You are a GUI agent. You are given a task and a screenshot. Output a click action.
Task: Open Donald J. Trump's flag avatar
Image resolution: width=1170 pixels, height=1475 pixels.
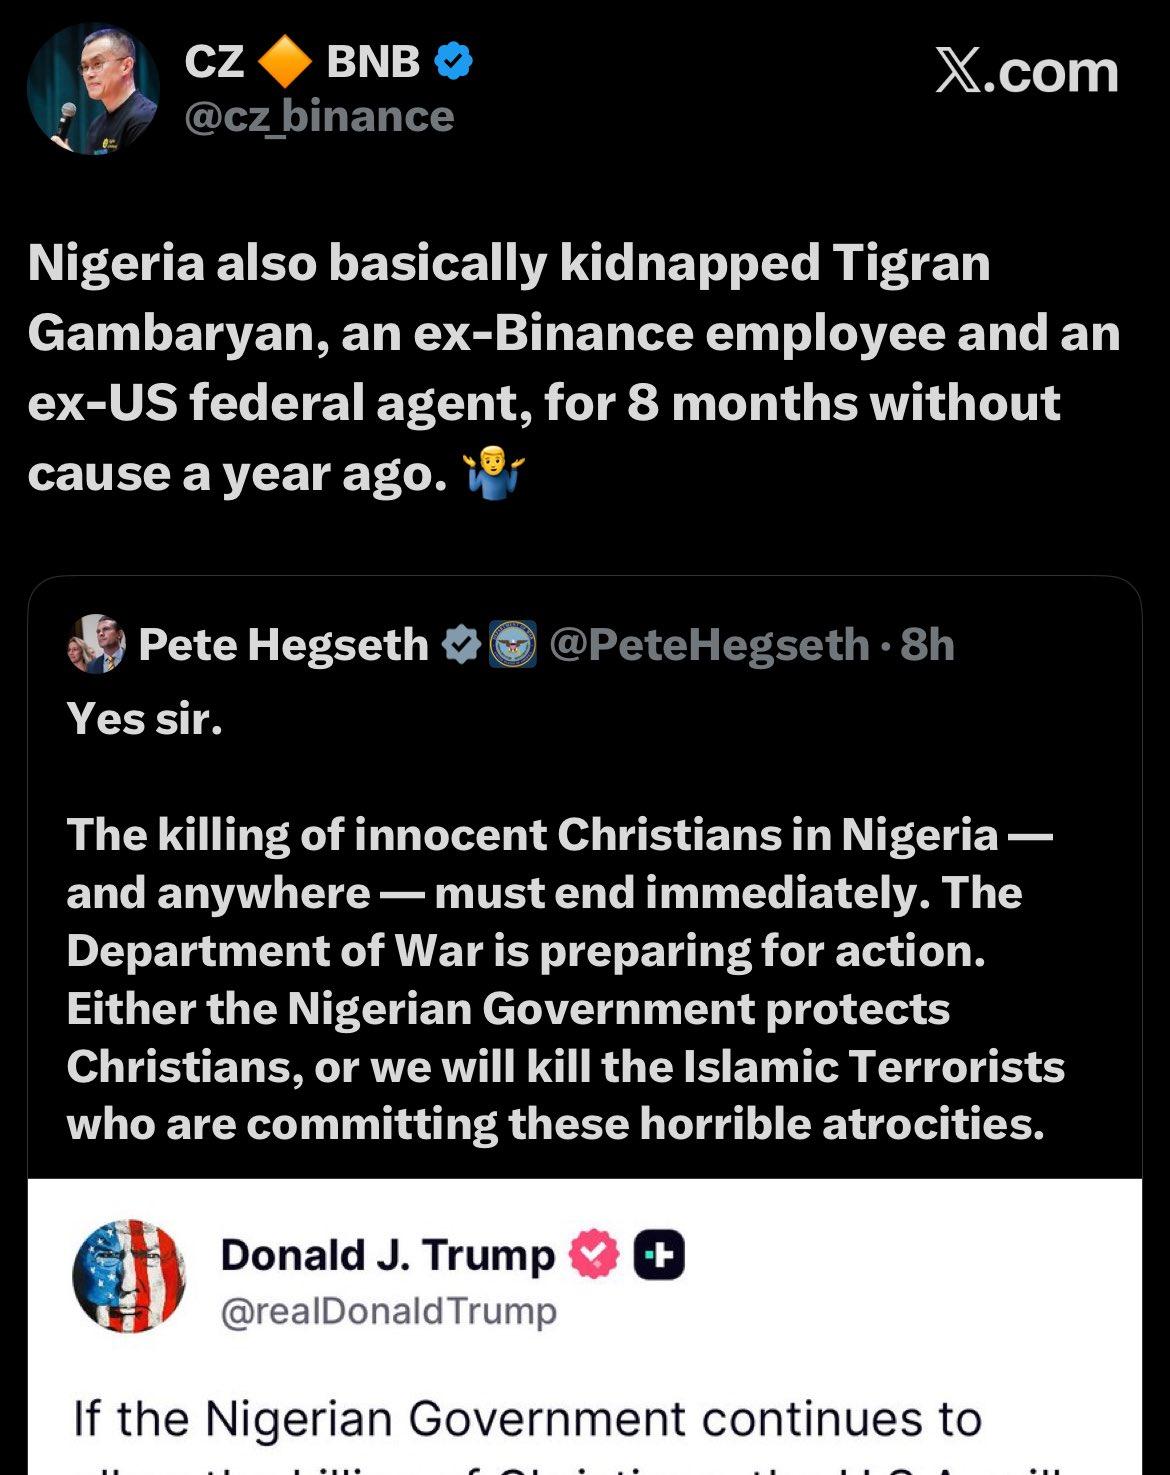(129, 1276)
